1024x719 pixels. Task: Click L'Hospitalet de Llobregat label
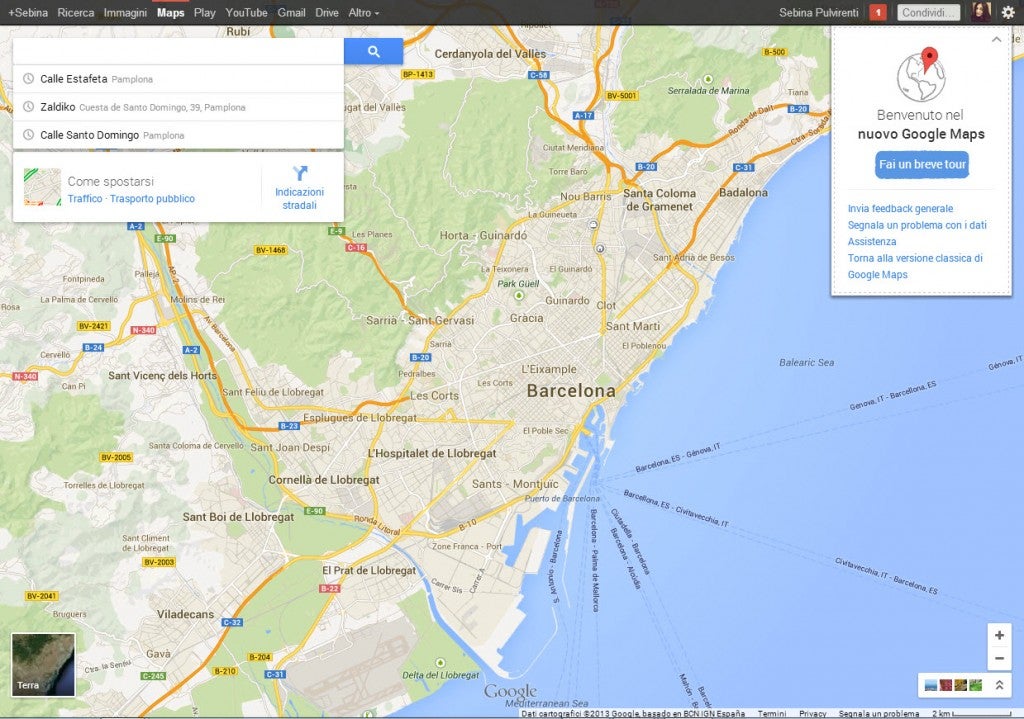432,453
